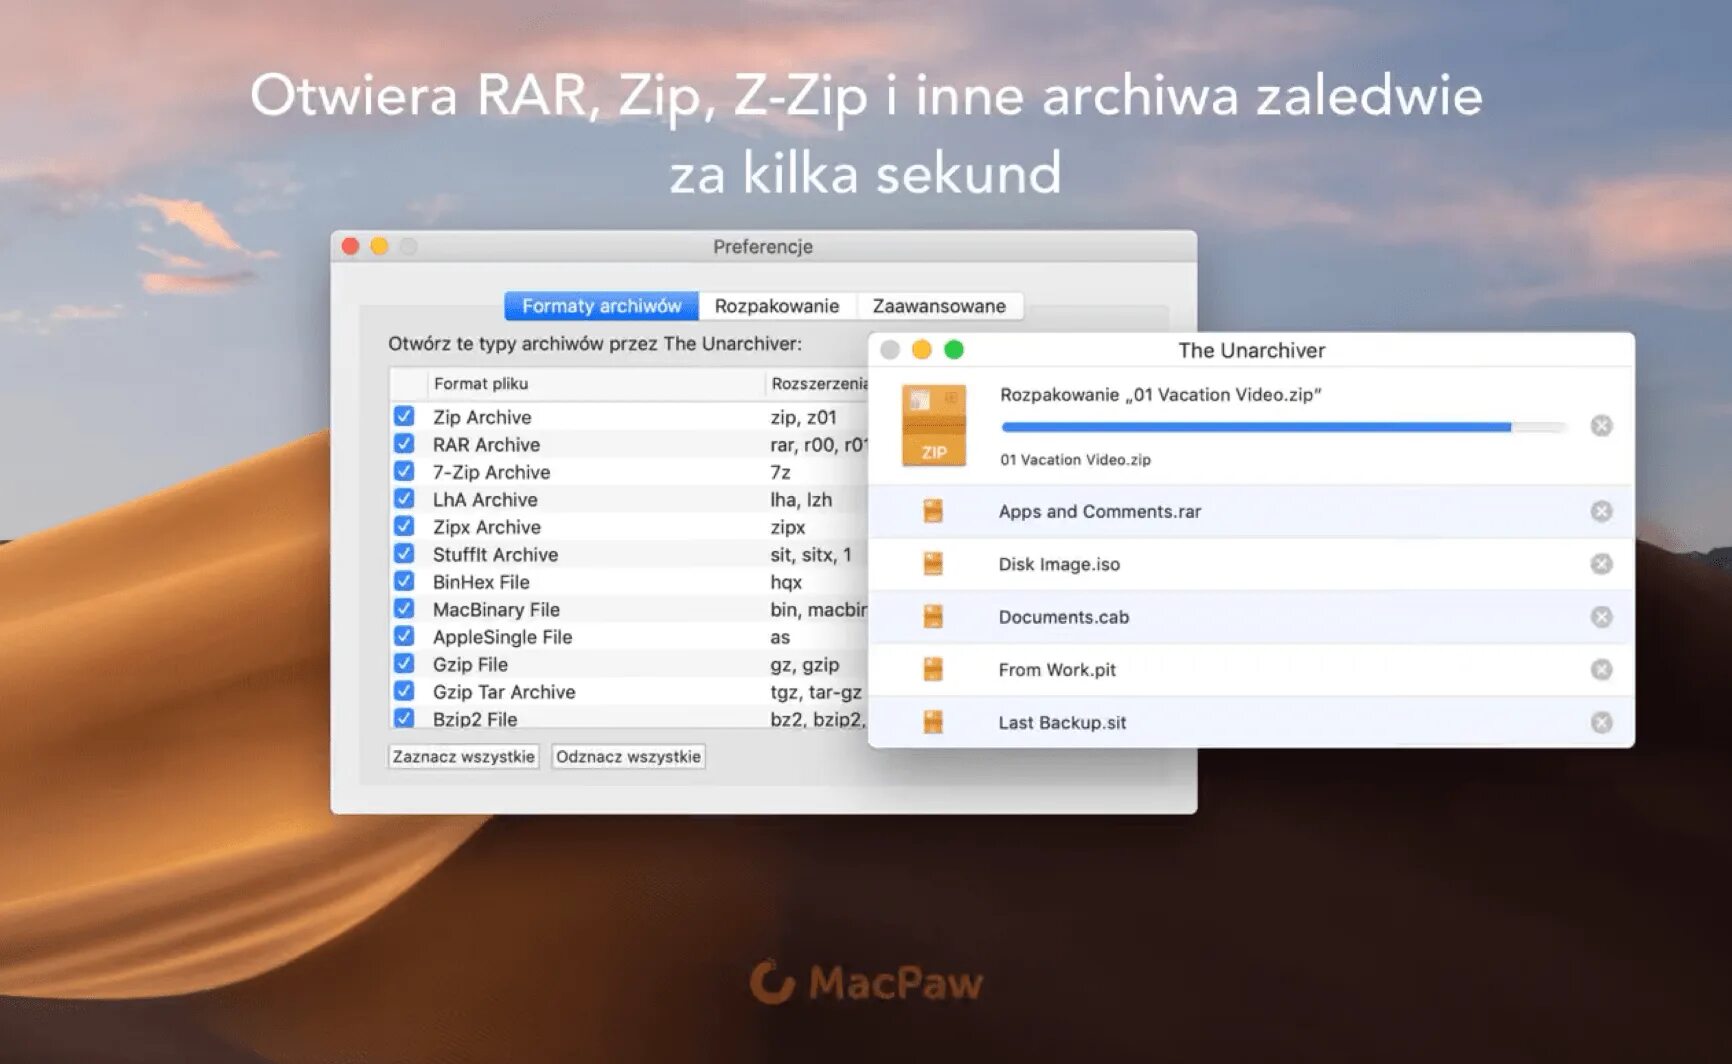The width and height of the screenshot is (1732, 1064).
Task: Select the Documents.cab row
Action: click(x=1251, y=617)
